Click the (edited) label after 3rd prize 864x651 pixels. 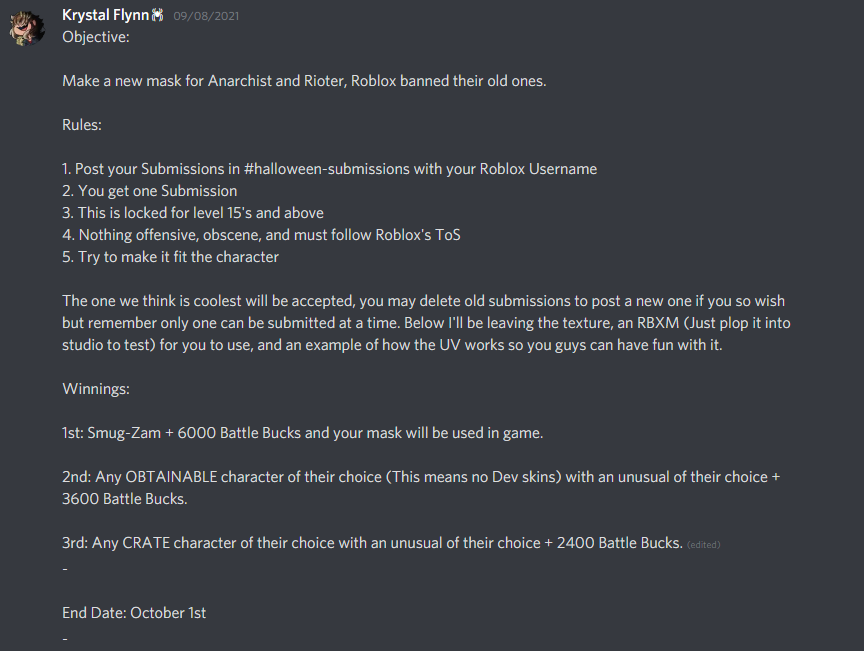coord(704,545)
